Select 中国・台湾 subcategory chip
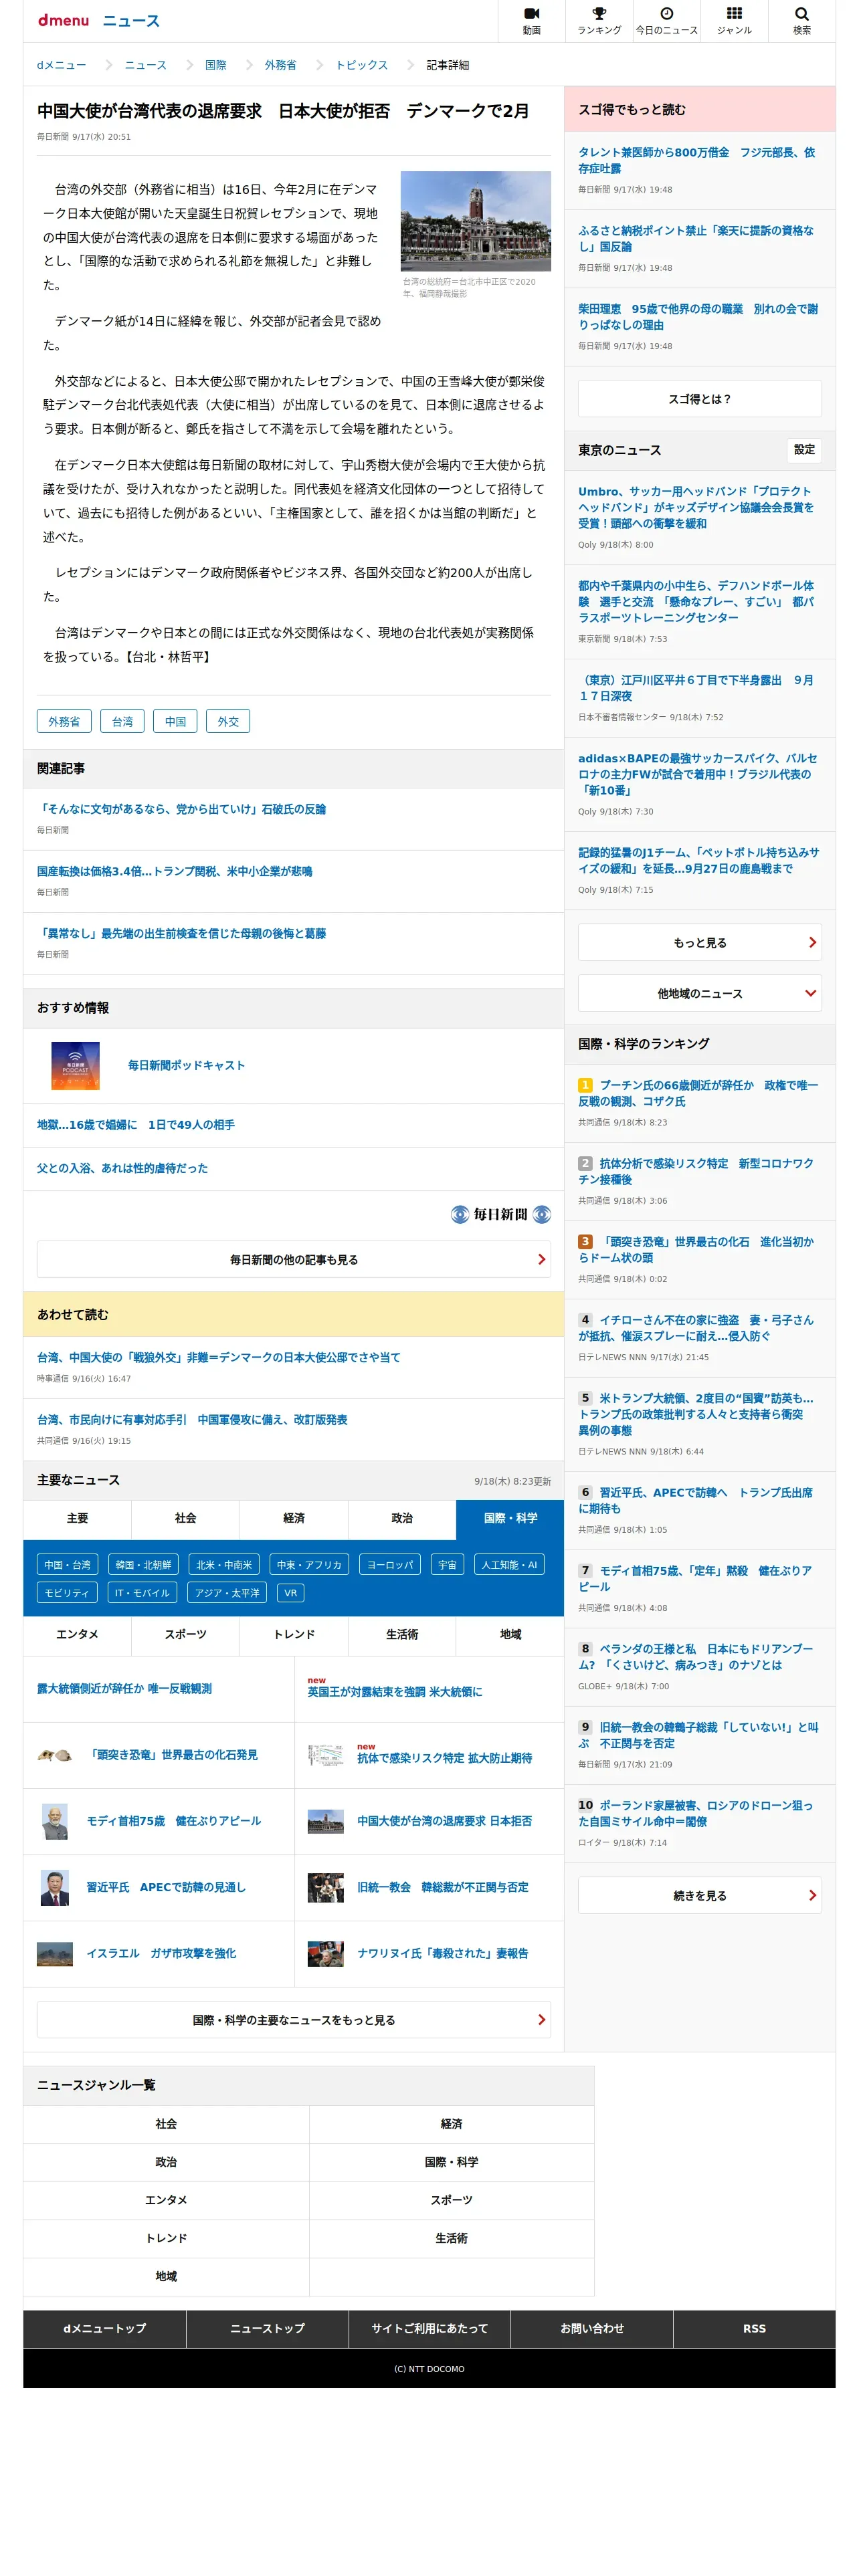The image size is (859, 2576). click(x=67, y=1565)
